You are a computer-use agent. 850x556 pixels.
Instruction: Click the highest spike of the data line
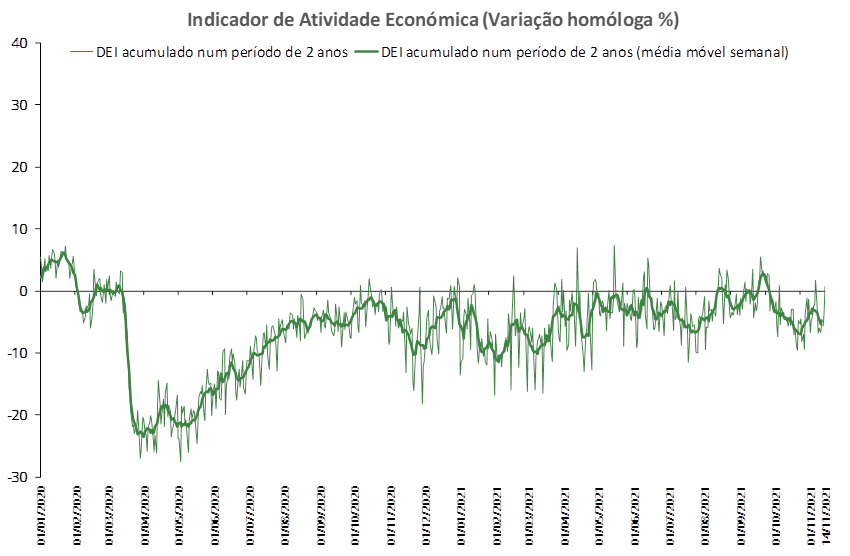pos(614,246)
